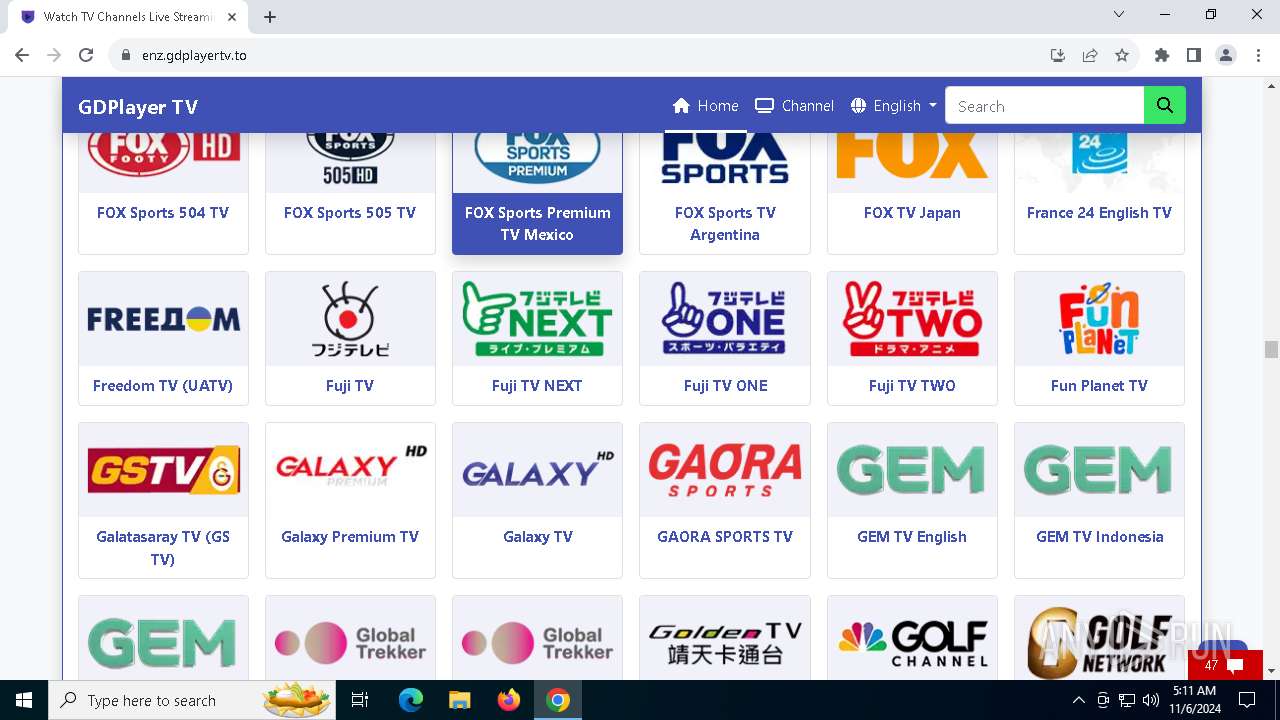Image resolution: width=1280 pixels, height=720 pixels.
Task: Open a new browser tab
Action: (270, 16)
